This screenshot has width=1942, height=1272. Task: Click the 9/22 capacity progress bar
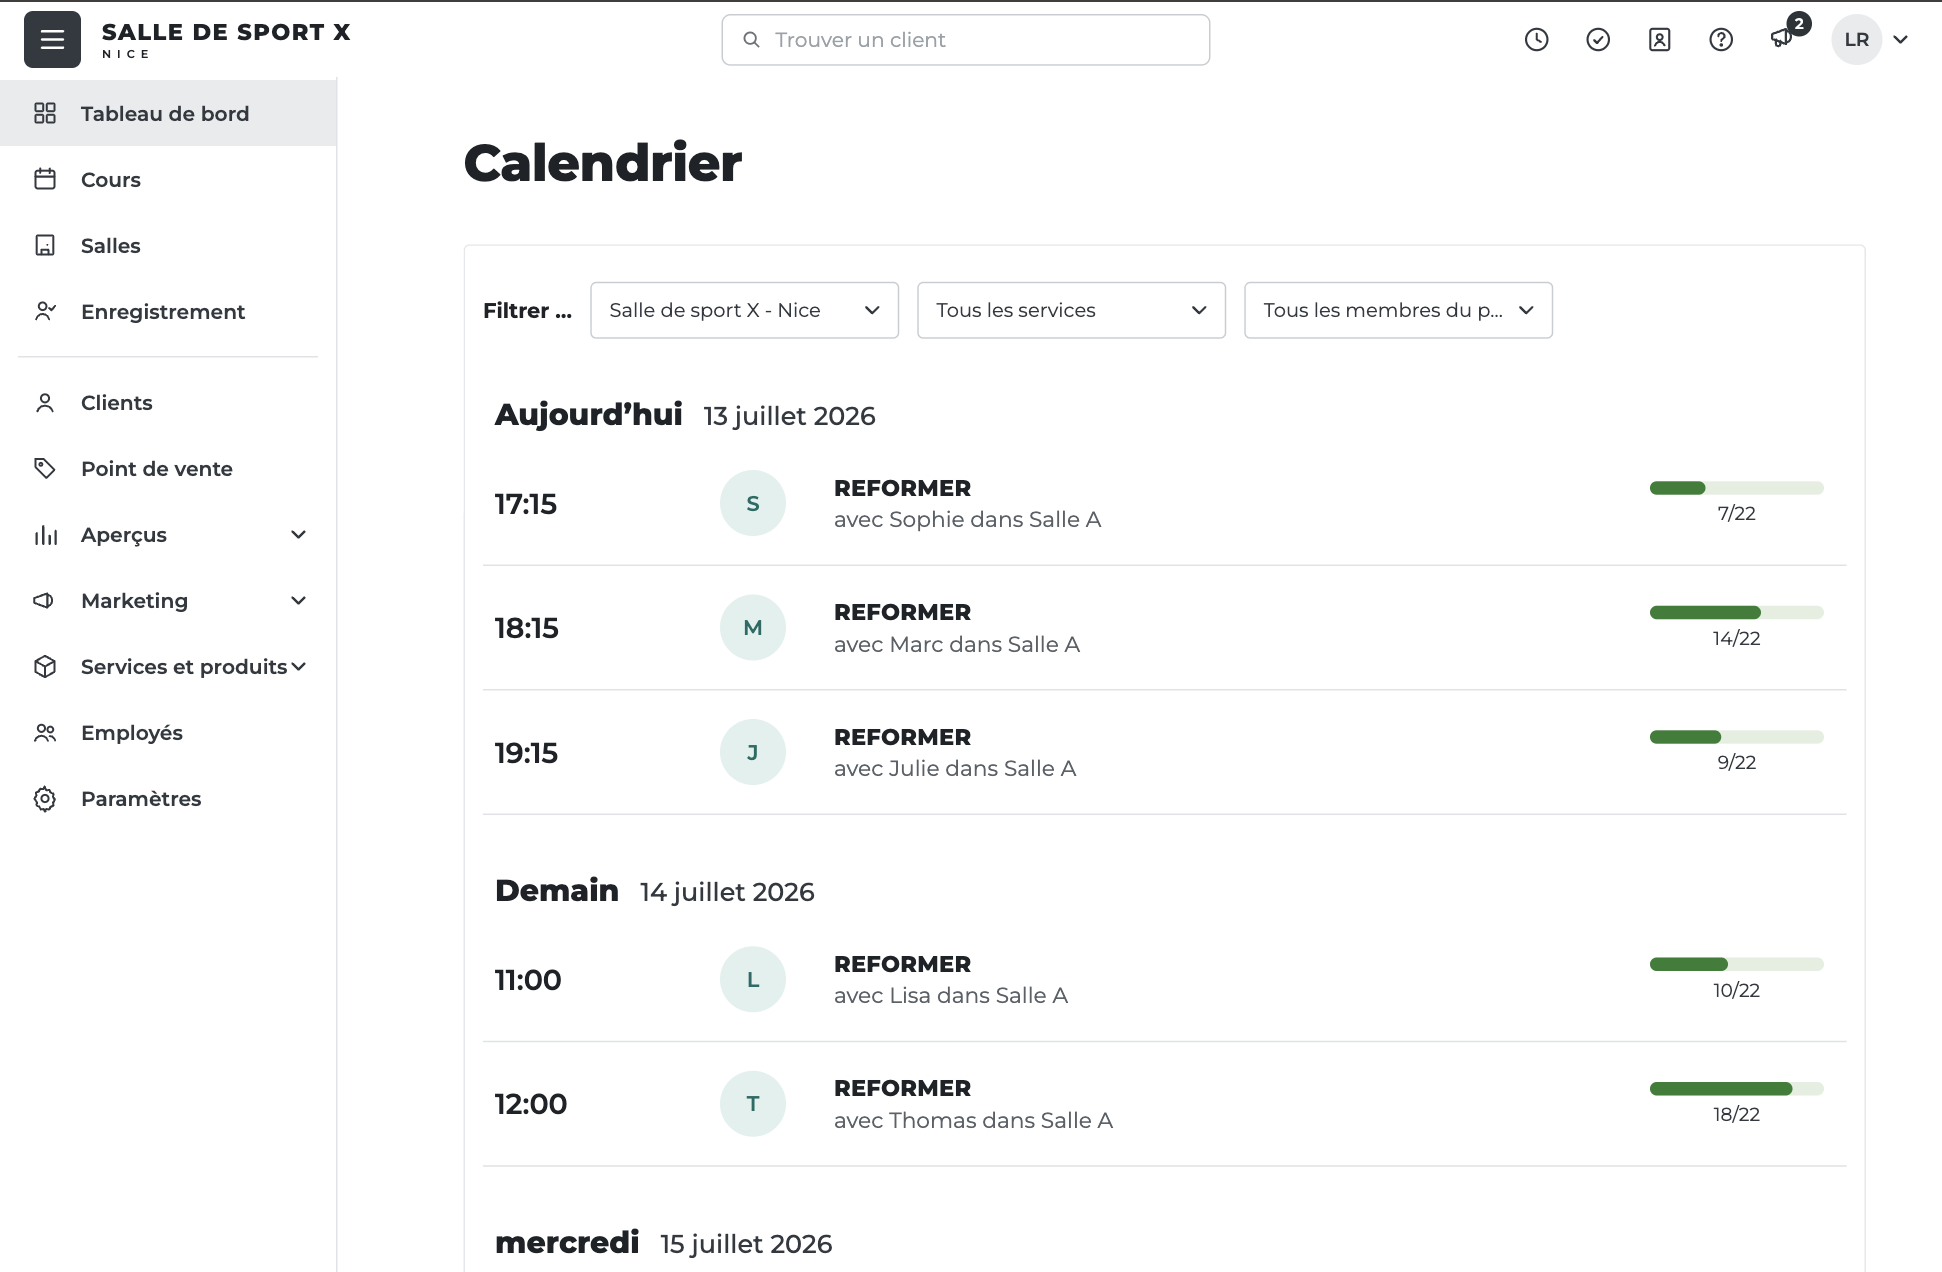1736,737
